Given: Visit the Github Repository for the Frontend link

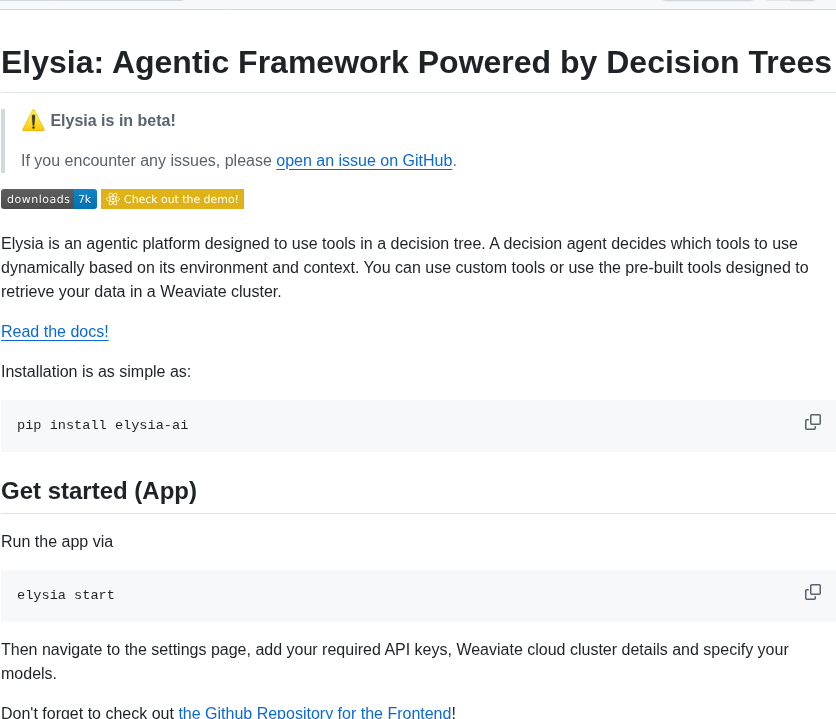Looking at the screenshot, I should click(x=315, y=712).
